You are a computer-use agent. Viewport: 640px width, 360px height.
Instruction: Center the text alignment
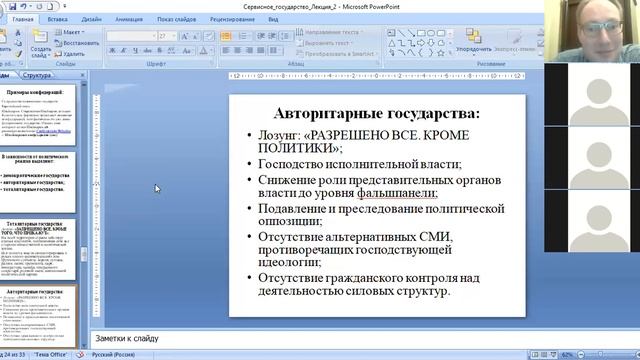point(238,51)
